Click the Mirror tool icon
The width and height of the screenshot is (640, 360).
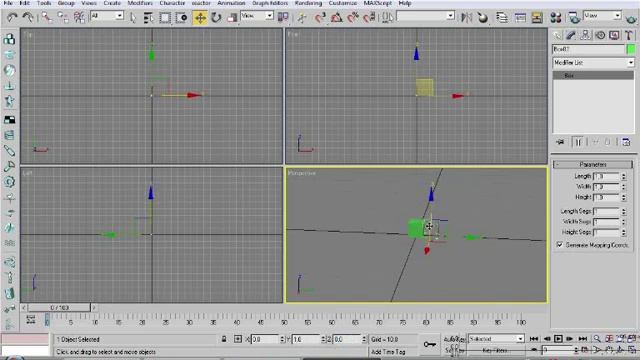(466, 17)
